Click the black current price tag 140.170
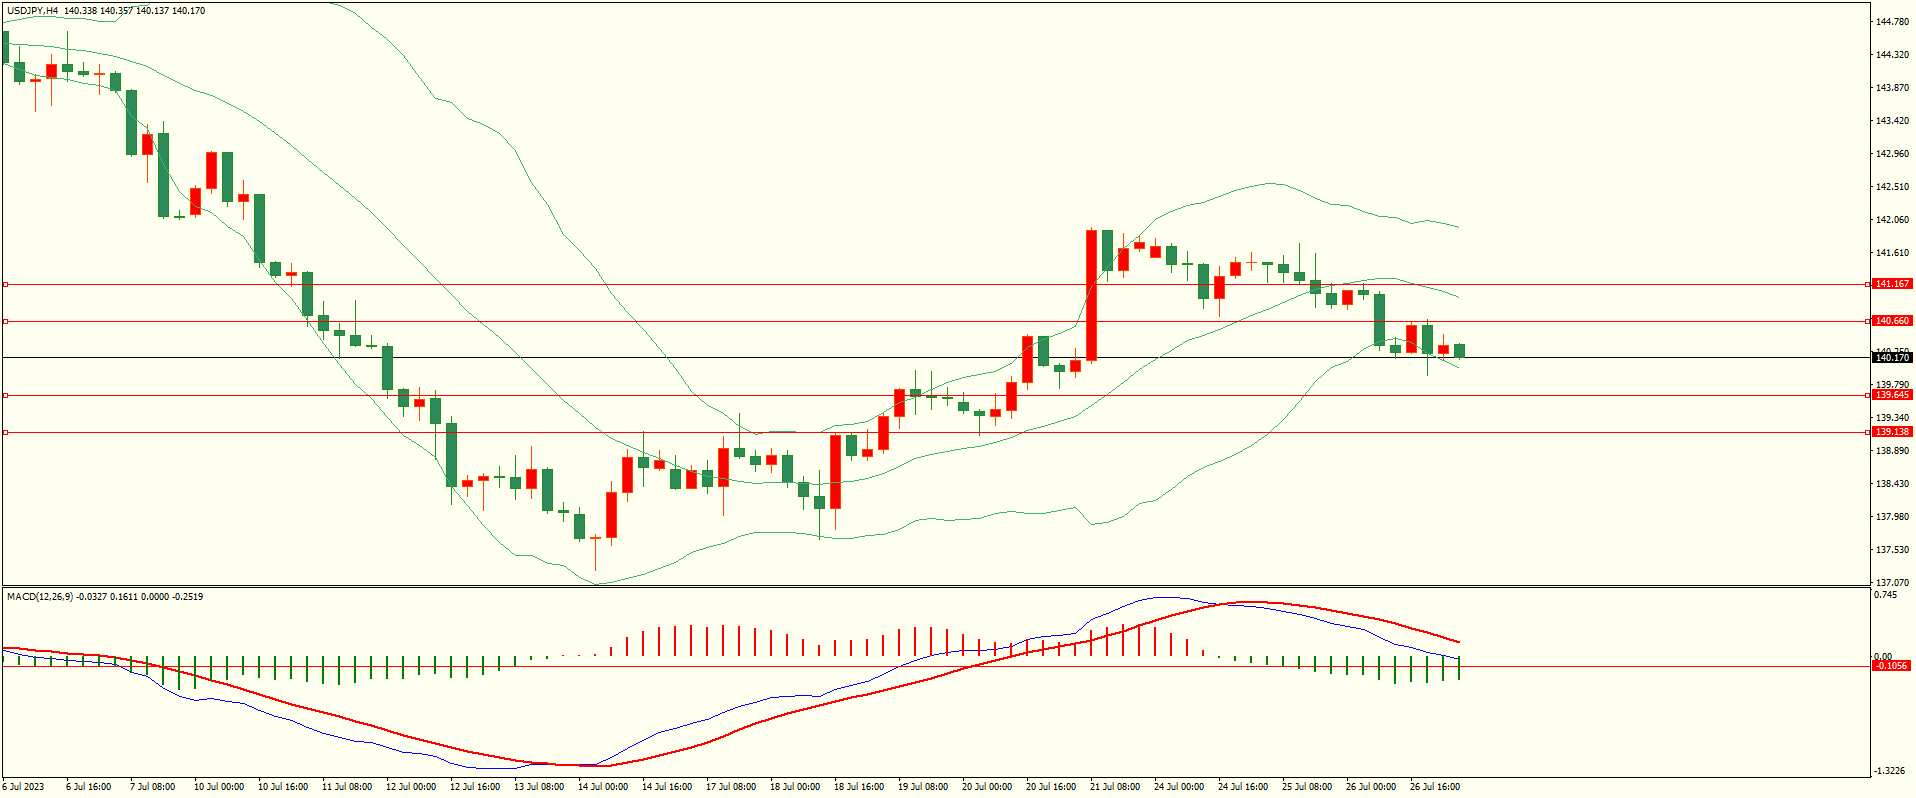The width and height of the screenshot is (1916, 798). [x=1891, y=357]
